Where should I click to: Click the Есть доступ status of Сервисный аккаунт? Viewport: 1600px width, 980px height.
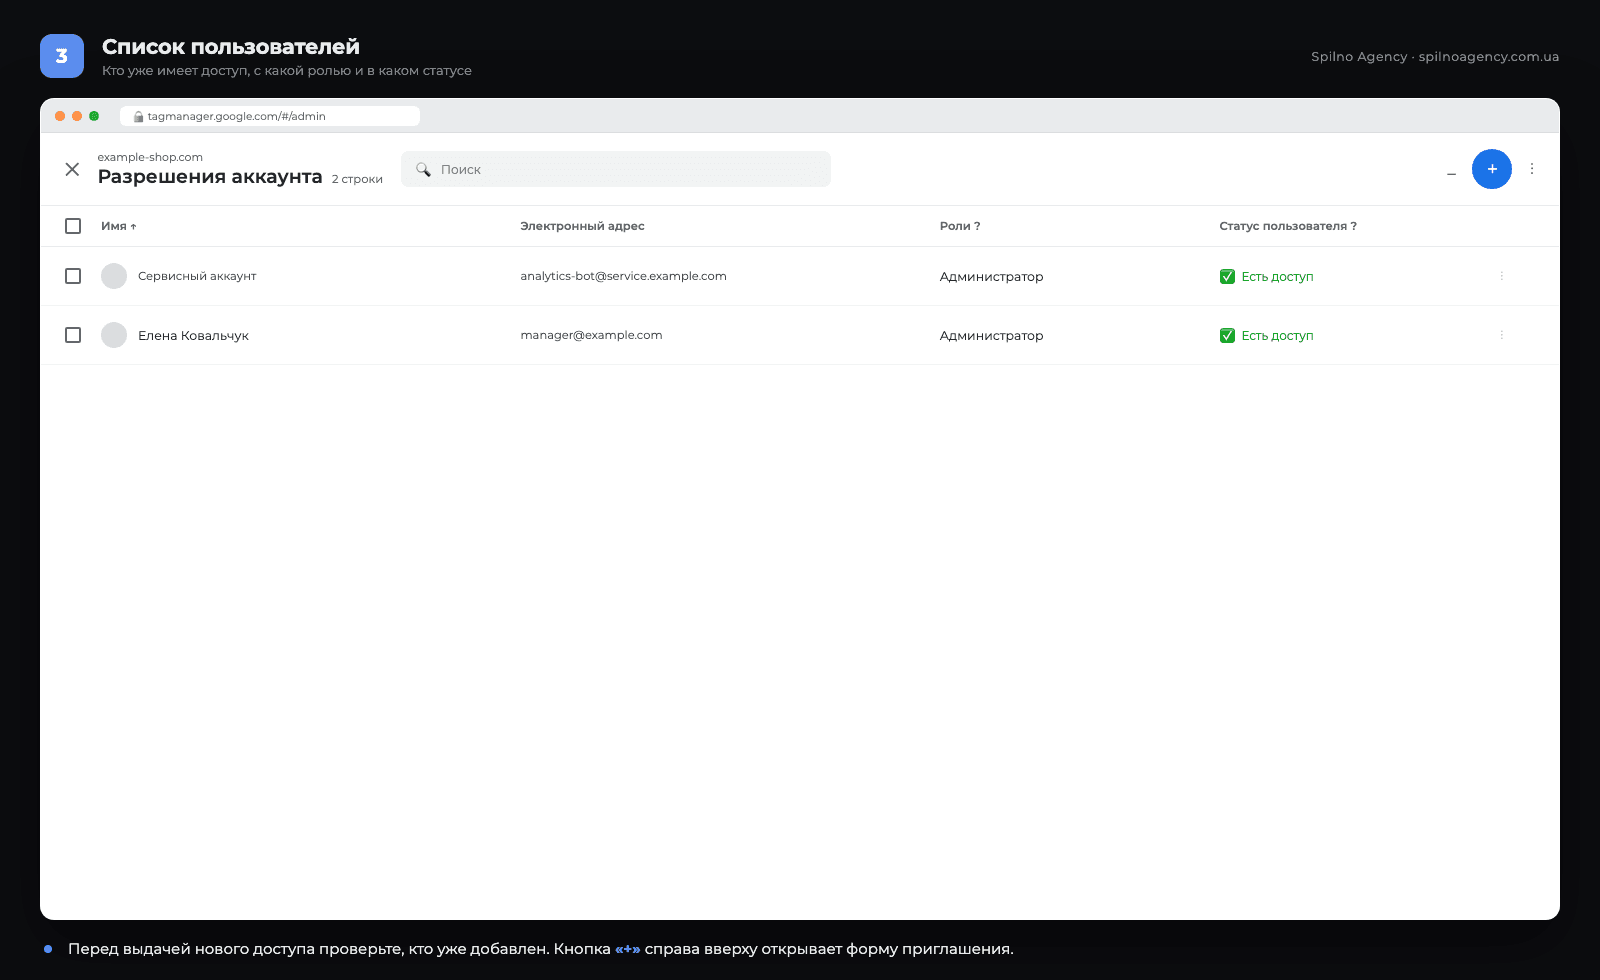click(x=1266, y=277)
